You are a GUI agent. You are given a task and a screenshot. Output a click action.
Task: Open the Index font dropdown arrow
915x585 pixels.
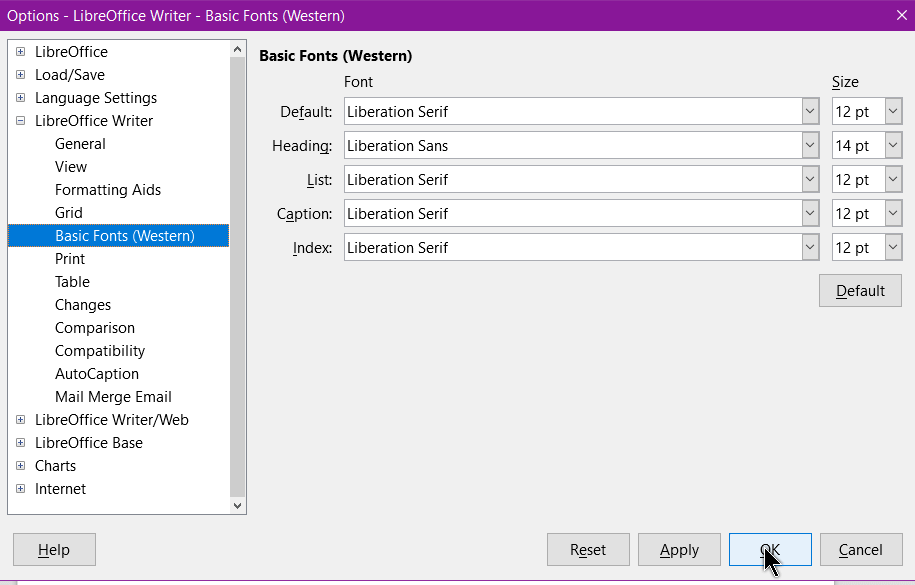coord(810,248)
